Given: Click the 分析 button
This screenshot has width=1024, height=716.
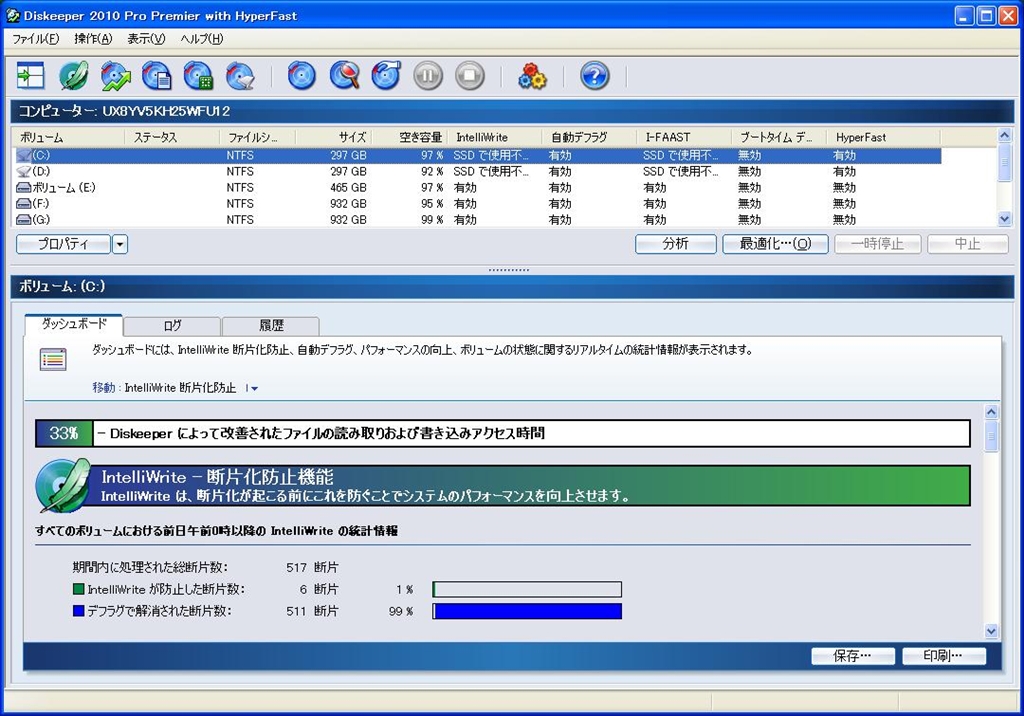Looking at the screenshot, I should (x=676, y=244).
